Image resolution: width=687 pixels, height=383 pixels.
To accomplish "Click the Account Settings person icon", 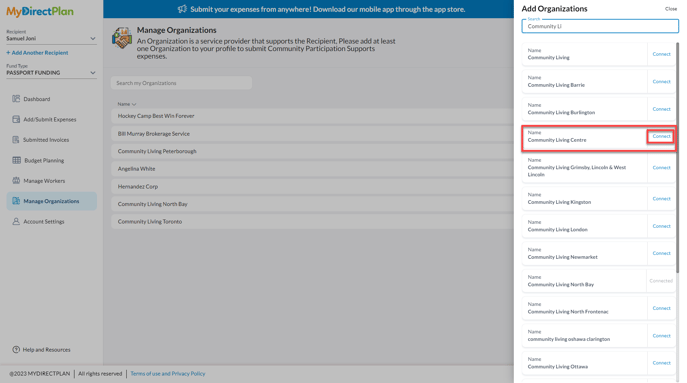I will point(16,221).
